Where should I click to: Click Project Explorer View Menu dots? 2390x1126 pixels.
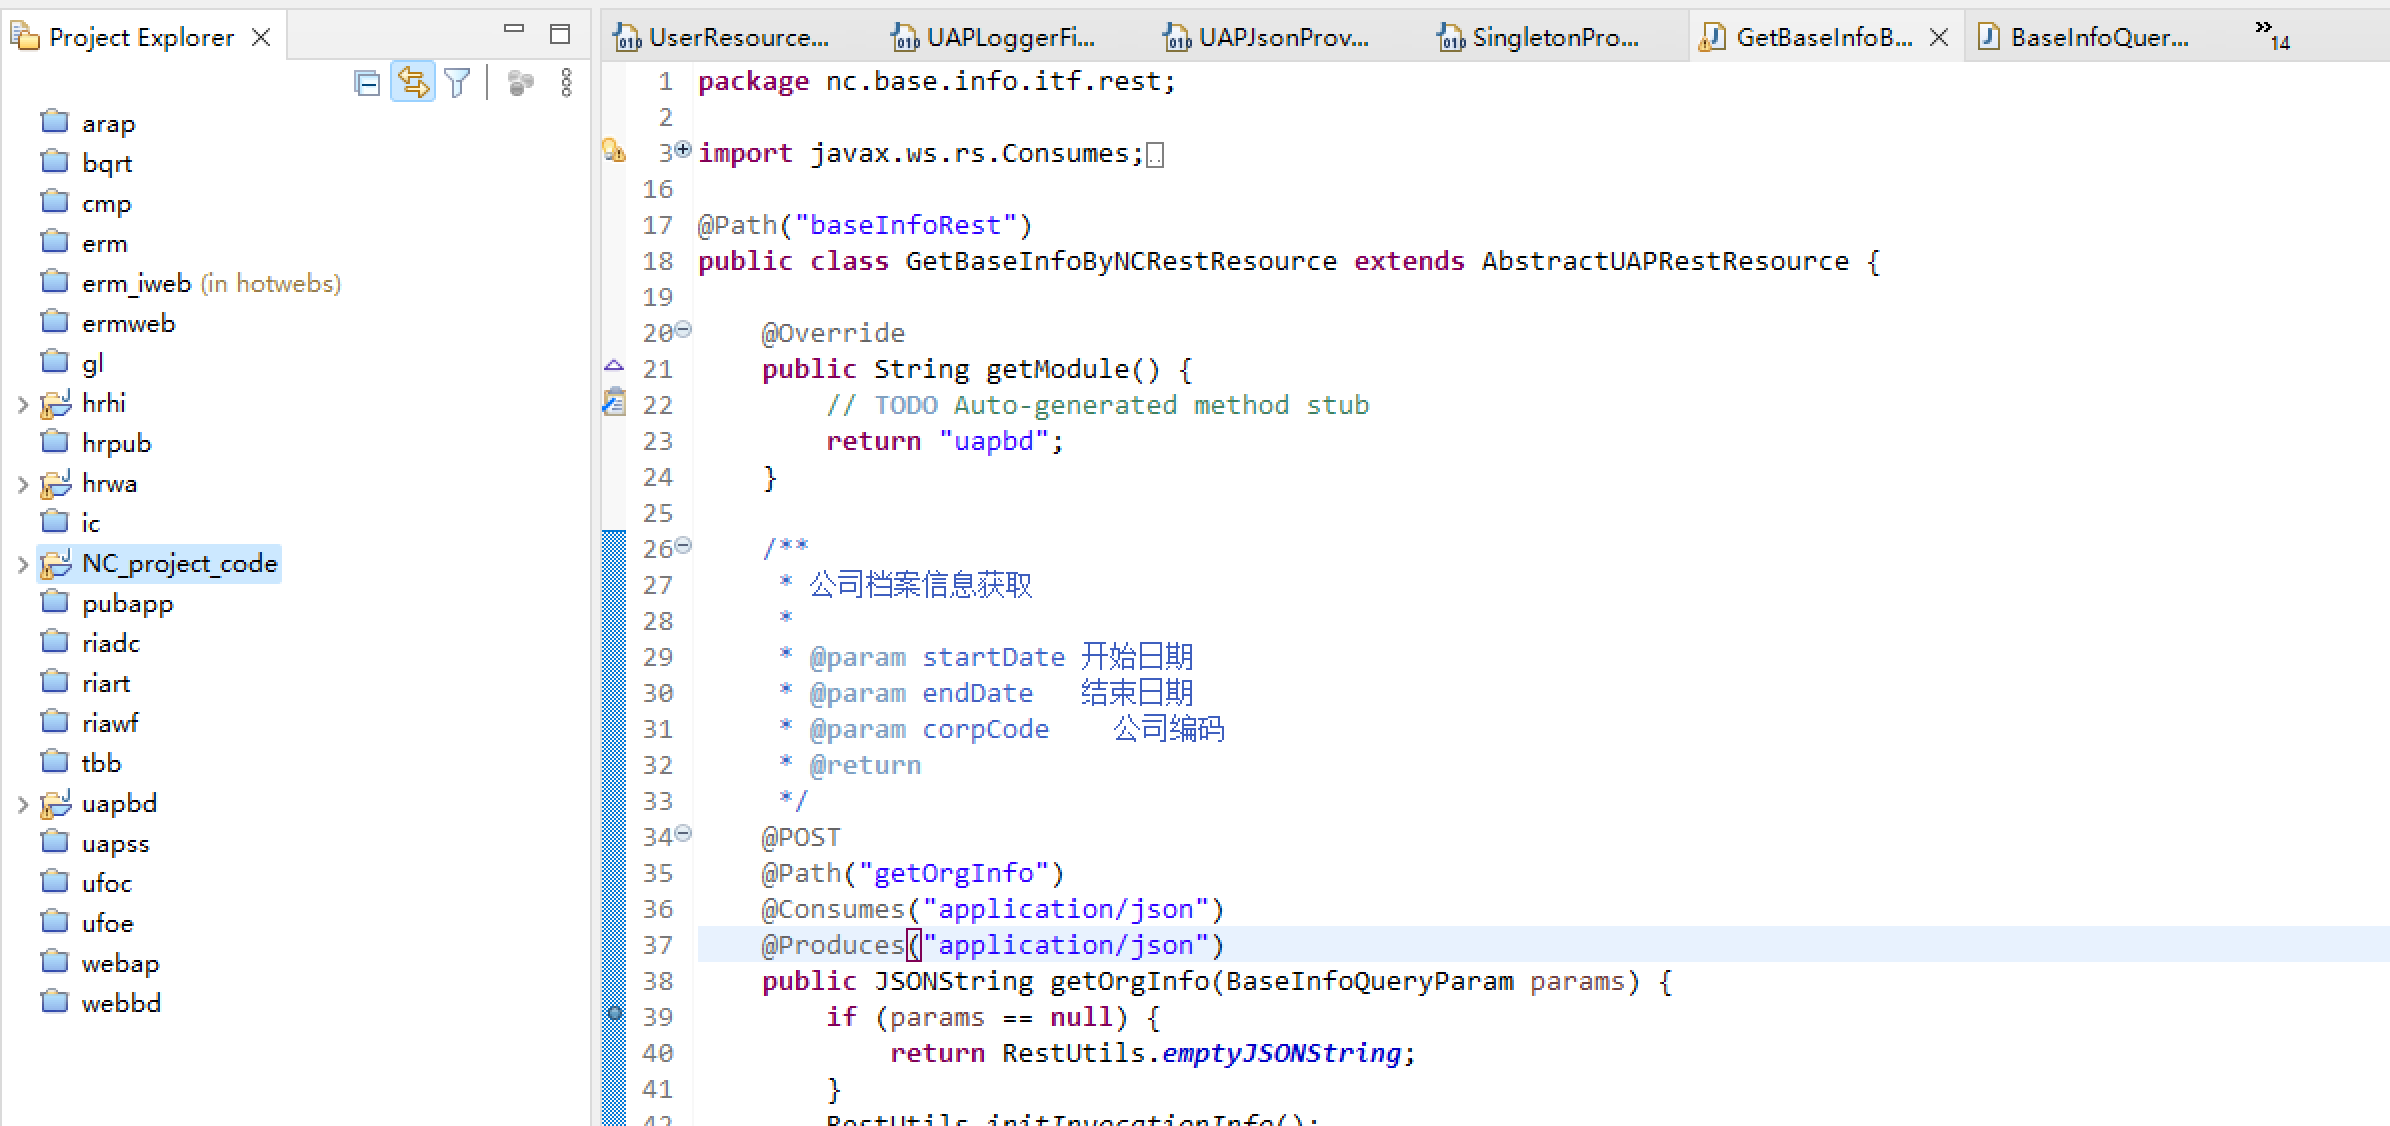(566, 83)
